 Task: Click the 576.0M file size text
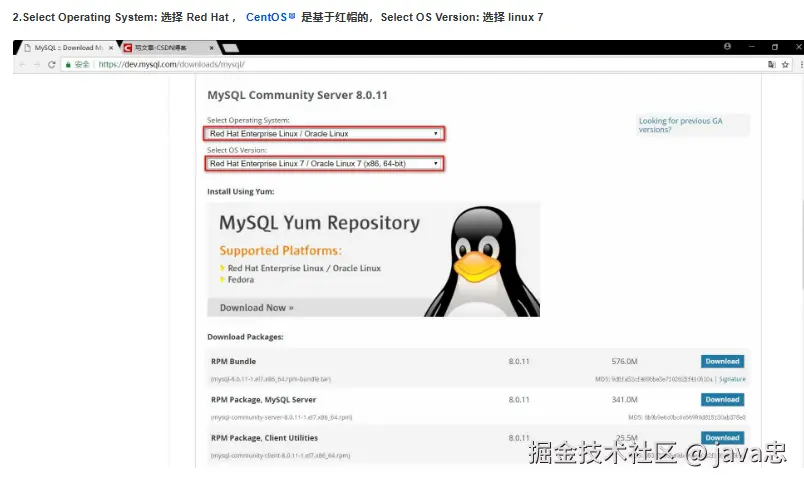pyautogui.click(x=624, y=361)
